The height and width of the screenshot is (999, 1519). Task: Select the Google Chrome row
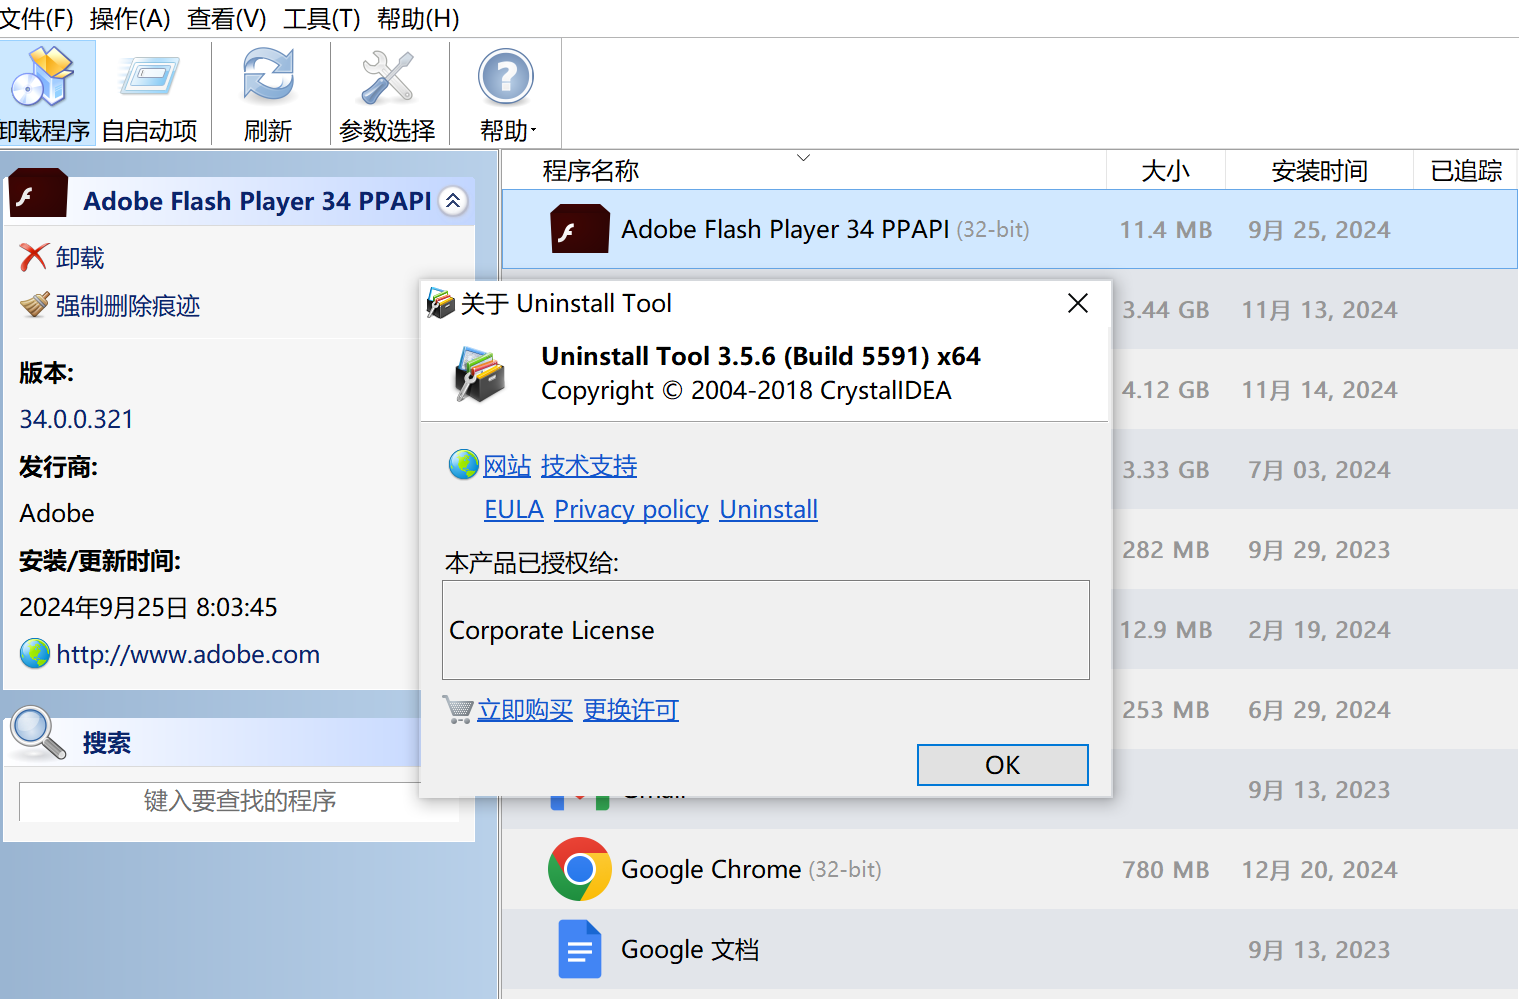pyautogui.click(x=1010, y=869)
